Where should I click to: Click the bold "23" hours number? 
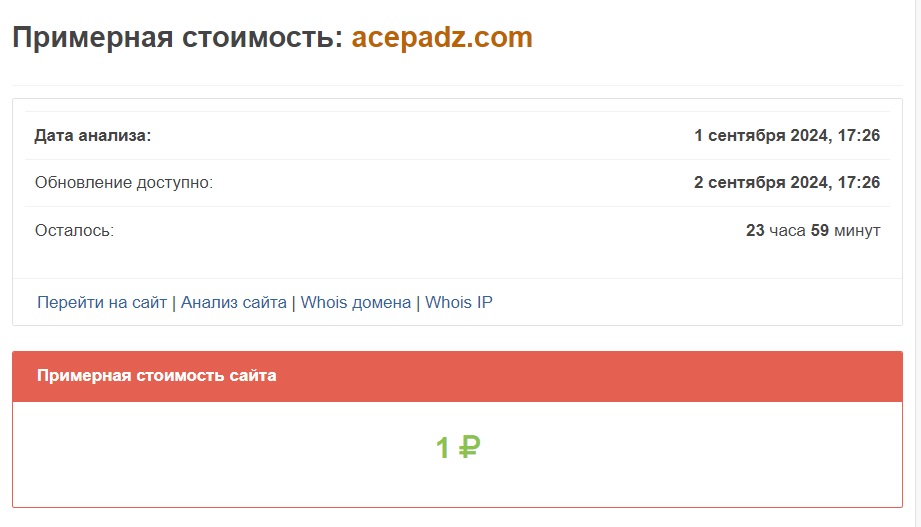click(755, 230)
